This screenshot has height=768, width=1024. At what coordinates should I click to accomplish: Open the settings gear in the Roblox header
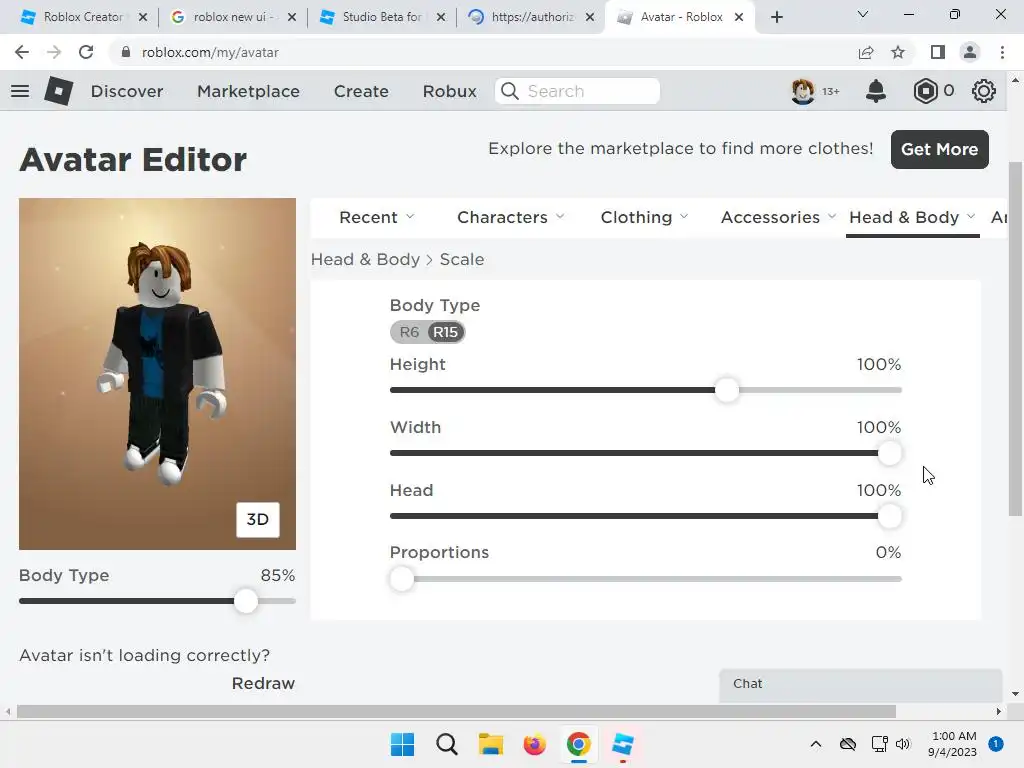(x=984, y=91)
